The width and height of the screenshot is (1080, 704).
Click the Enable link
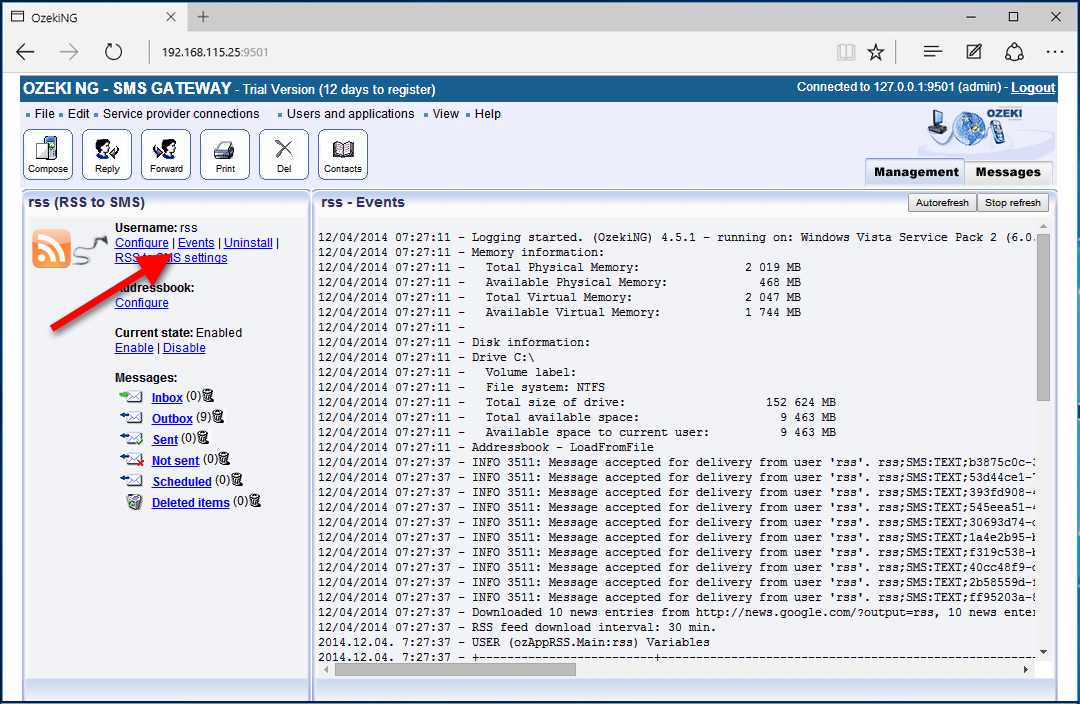[134, 348]
